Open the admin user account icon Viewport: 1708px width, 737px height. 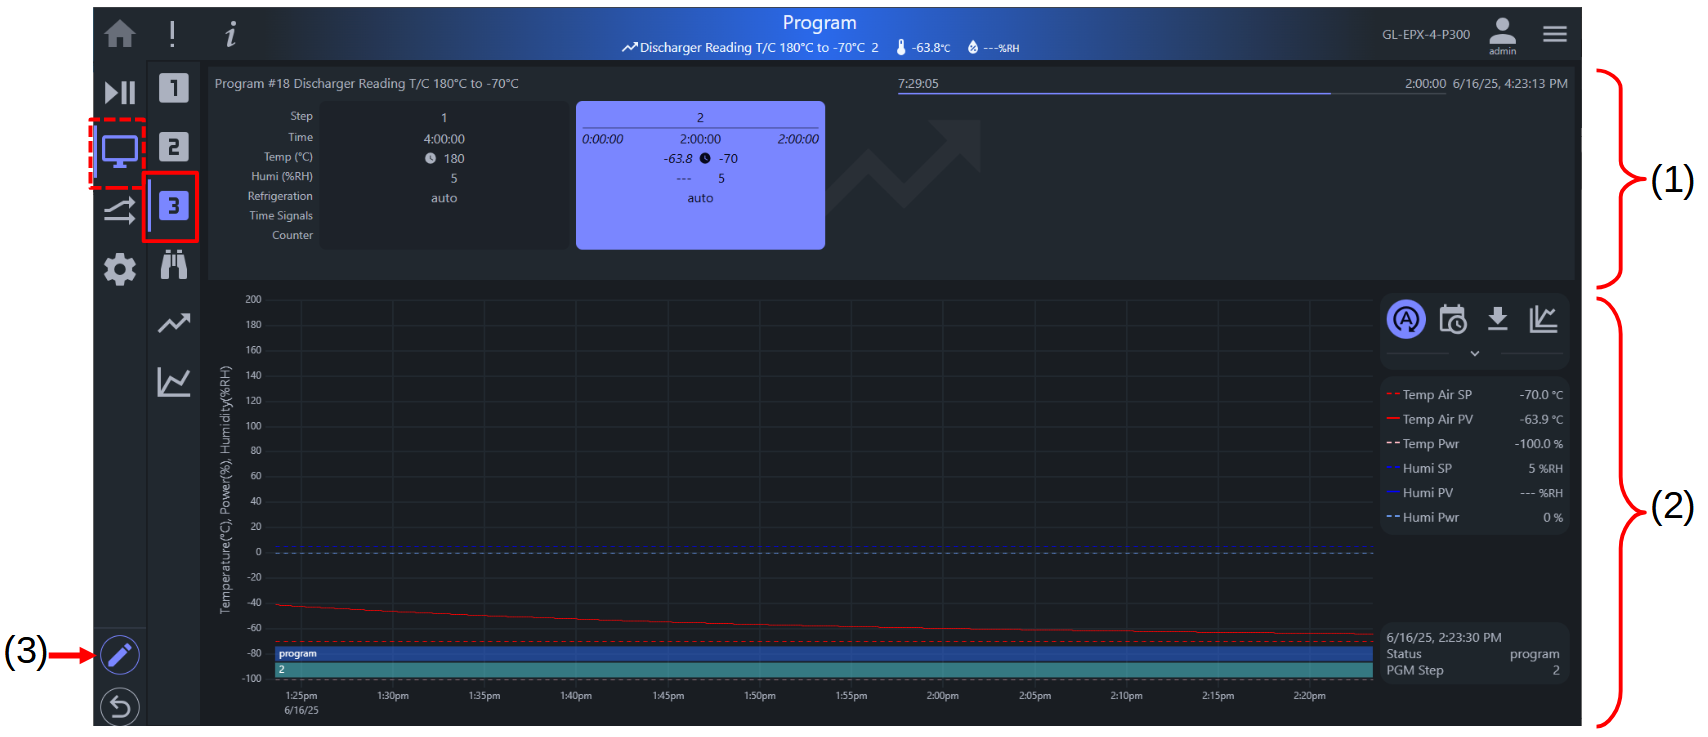click(1502, 35)
